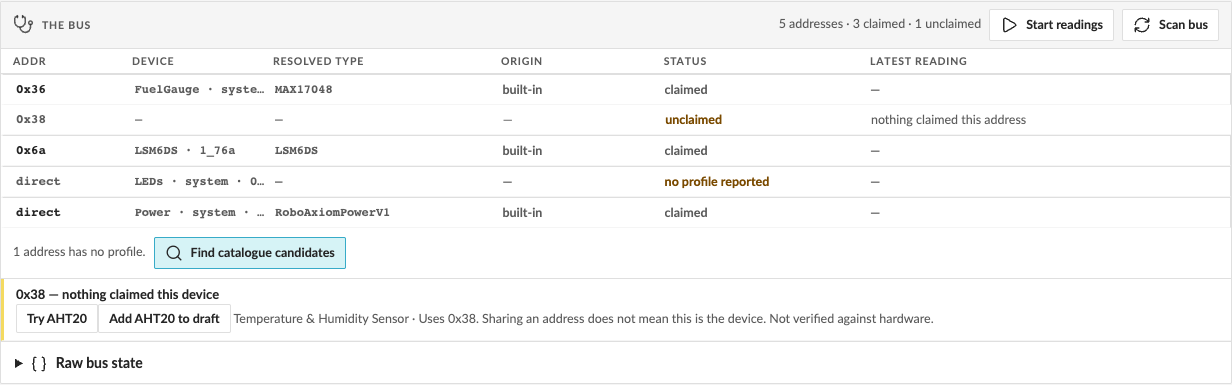The image size is (1232, 385).
Task: Click claimed status in the 0x36 row
Action: 686,89
